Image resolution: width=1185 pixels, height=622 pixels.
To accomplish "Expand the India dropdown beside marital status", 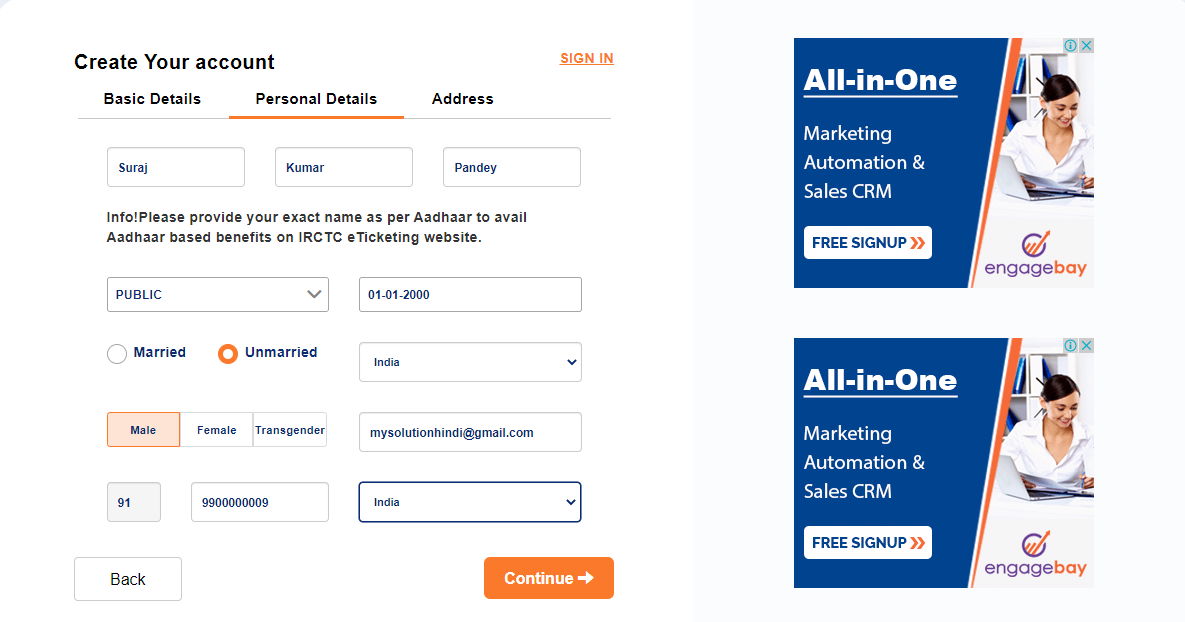I will 470,362.
